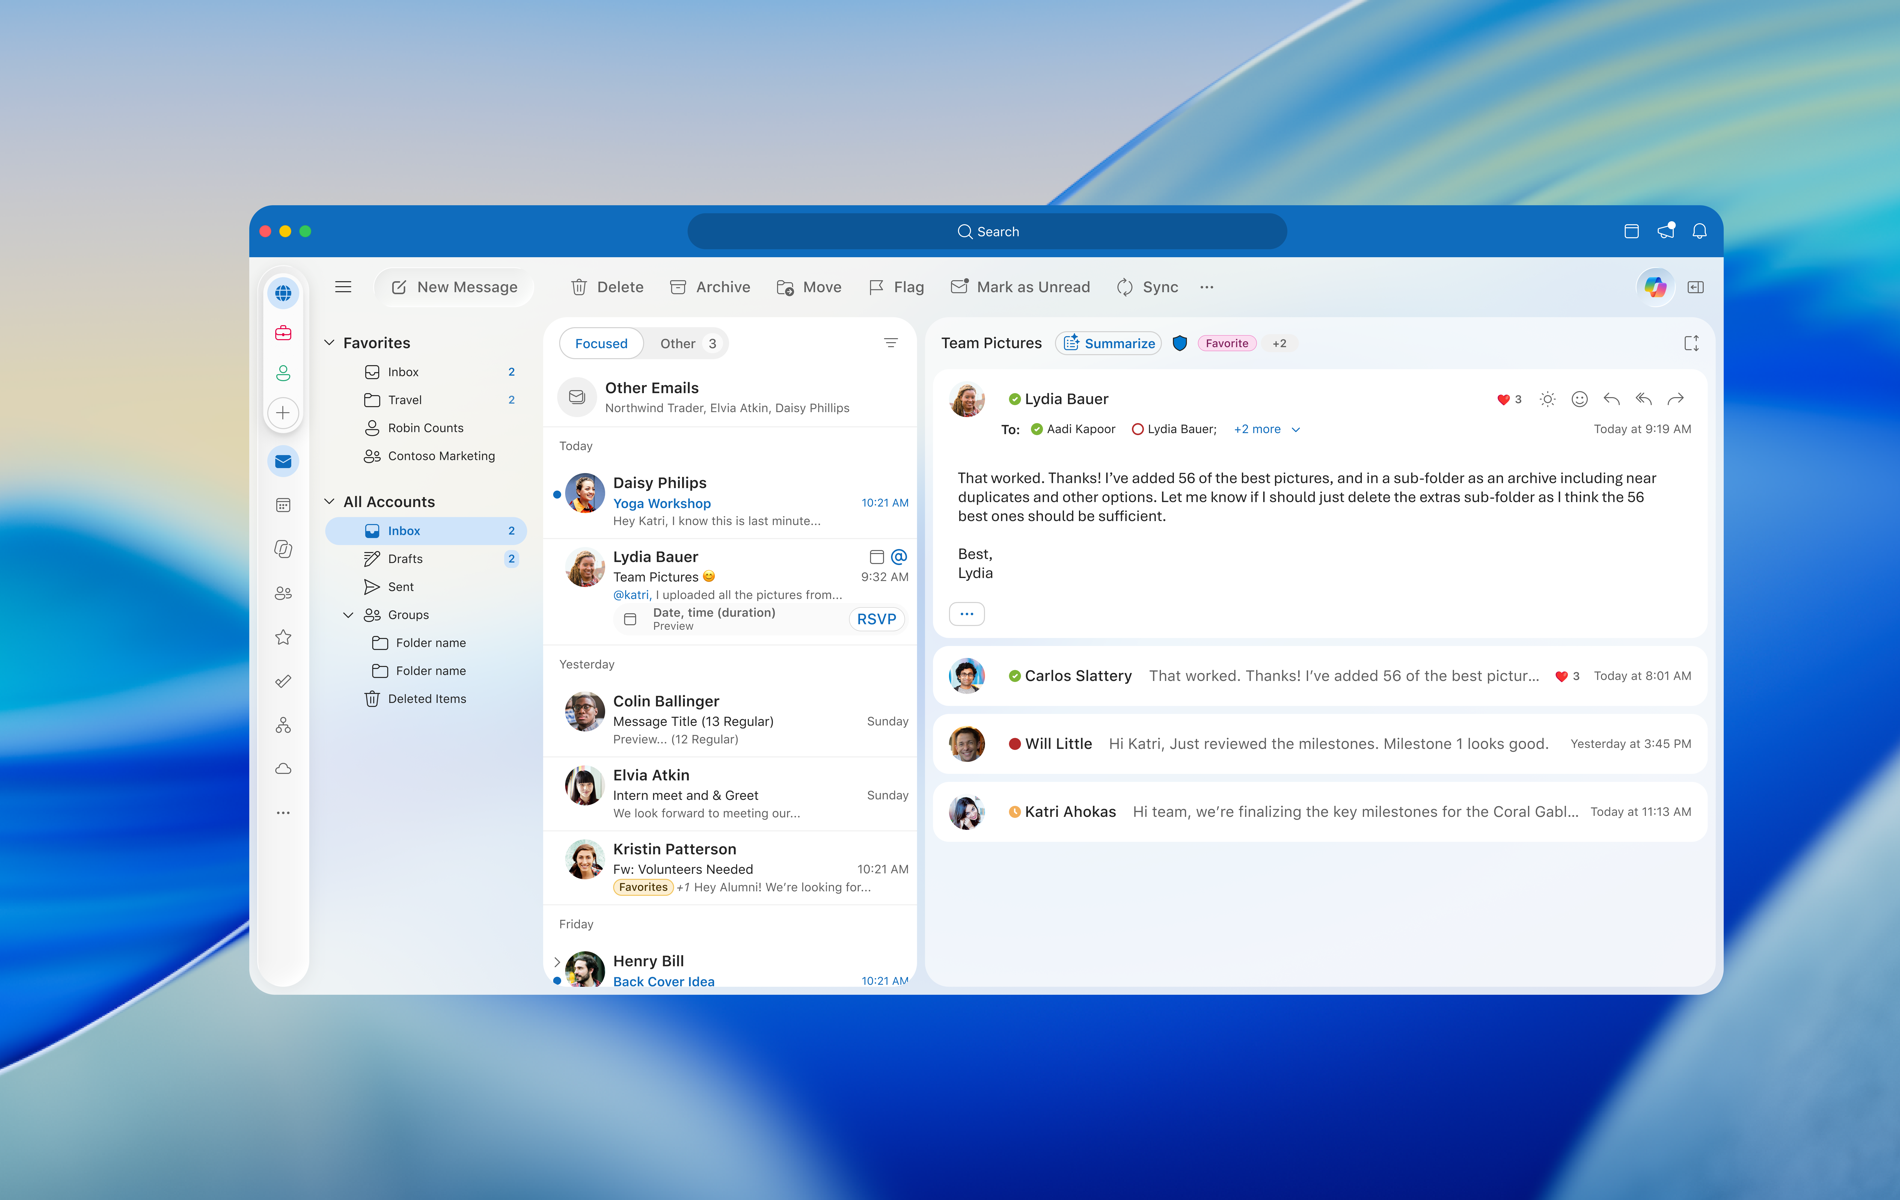The image size is (1900, 1200).
Task: Click the Delete toolbar button
Action: click(607, 287)
